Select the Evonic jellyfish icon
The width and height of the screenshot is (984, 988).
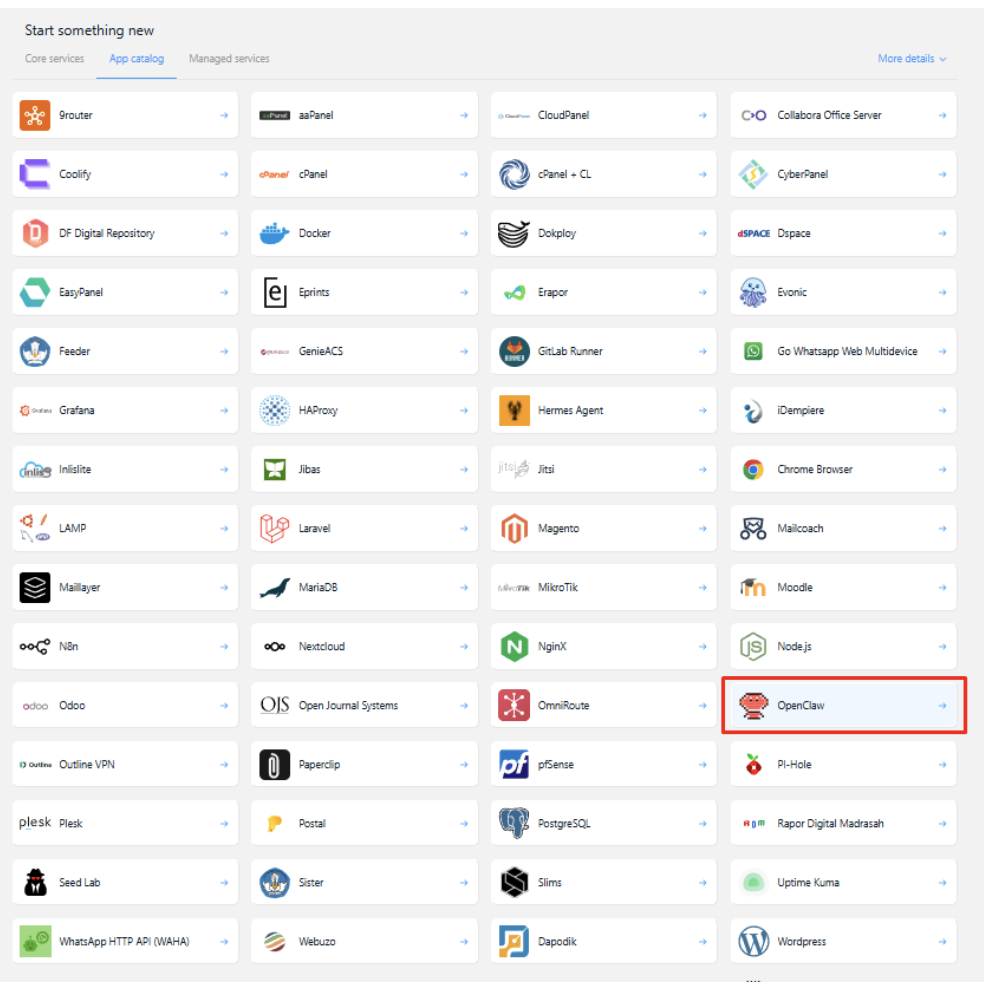pyautogui.click(x=753, y=292)
